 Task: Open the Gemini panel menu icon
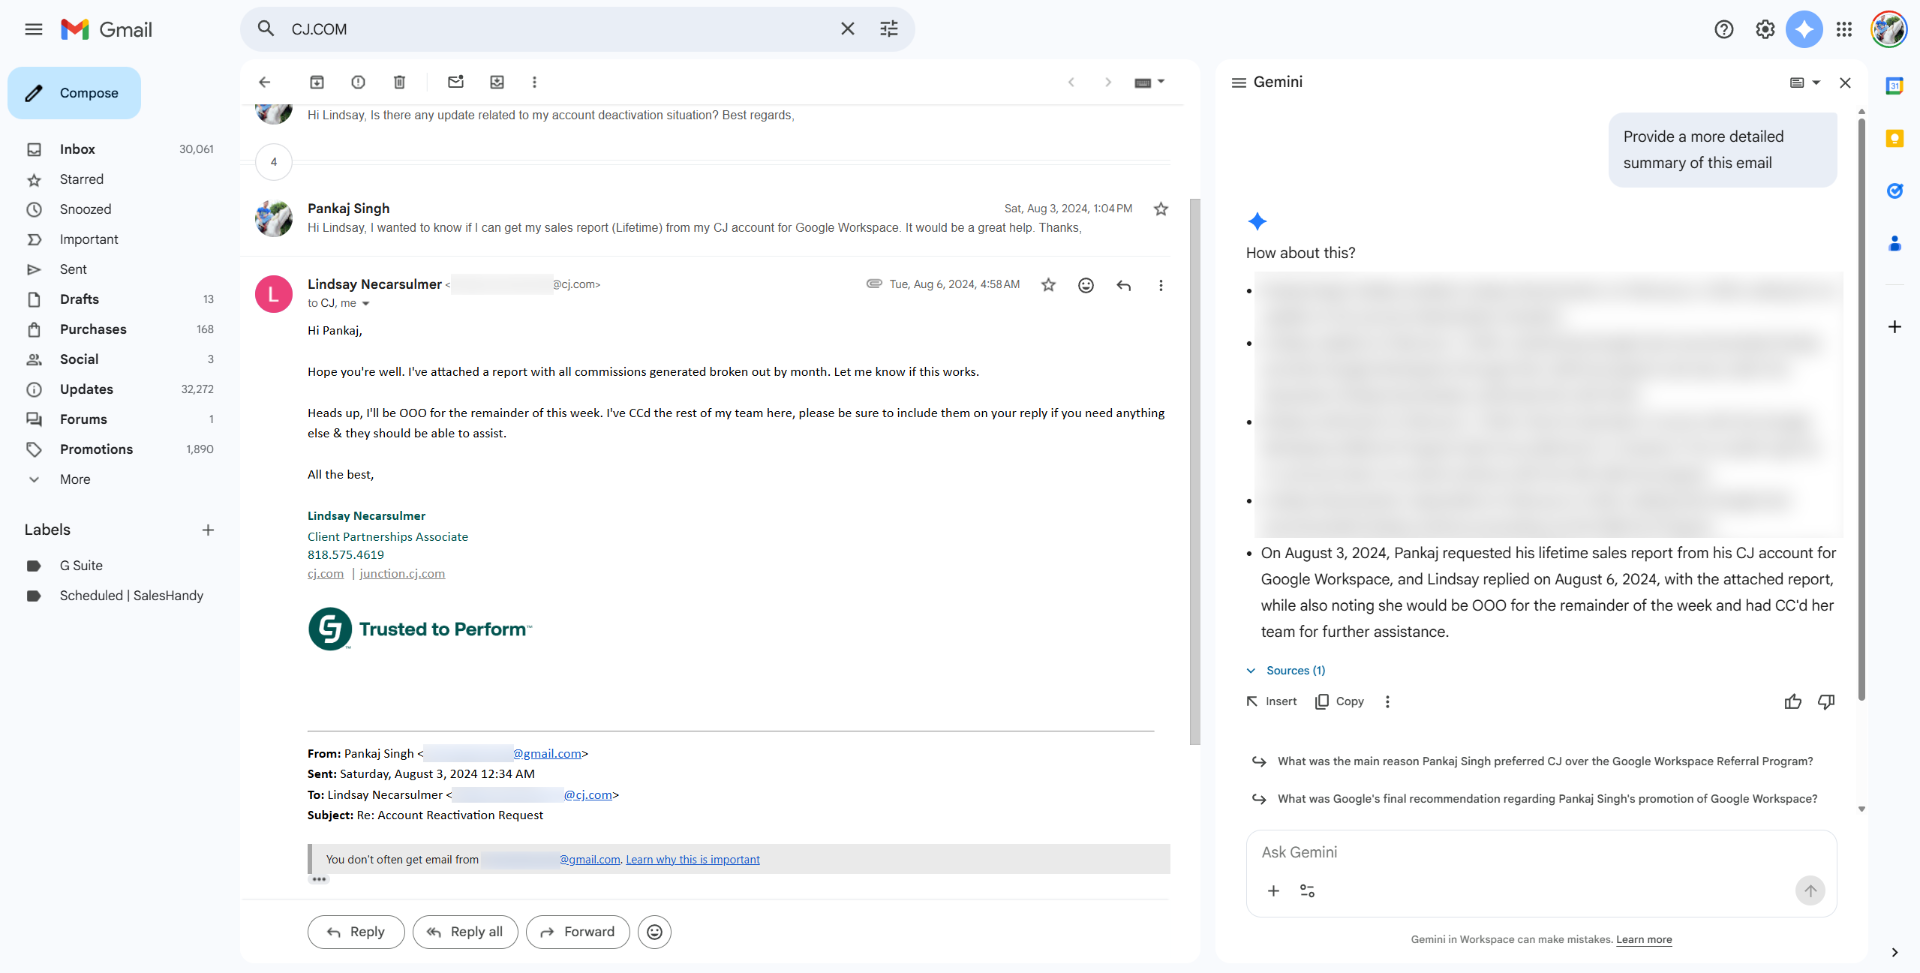pos(1238,82)
